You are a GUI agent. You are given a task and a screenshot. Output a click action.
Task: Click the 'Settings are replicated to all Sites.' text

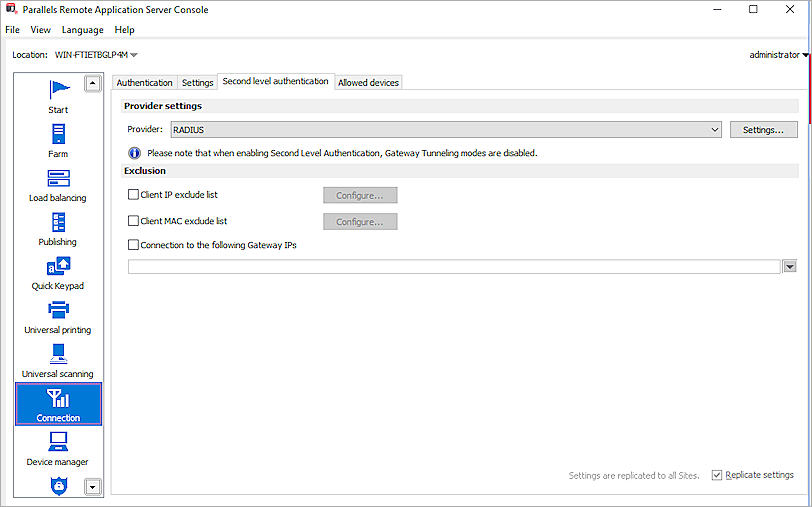tap(634, 475)
